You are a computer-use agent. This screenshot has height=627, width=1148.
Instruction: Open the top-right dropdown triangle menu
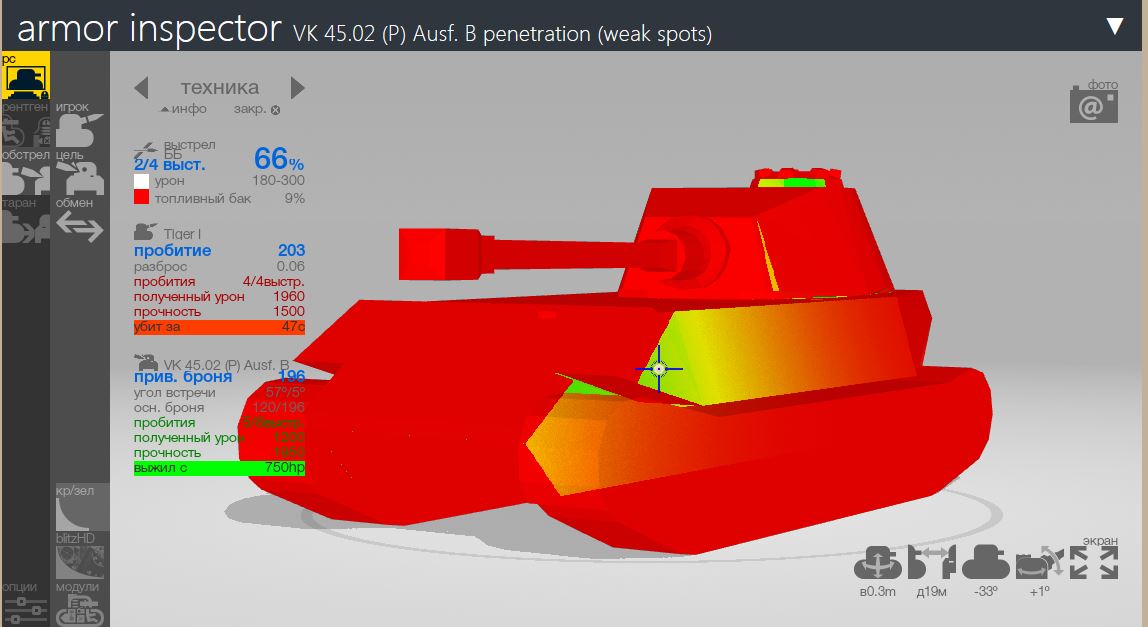(1114, 26)
